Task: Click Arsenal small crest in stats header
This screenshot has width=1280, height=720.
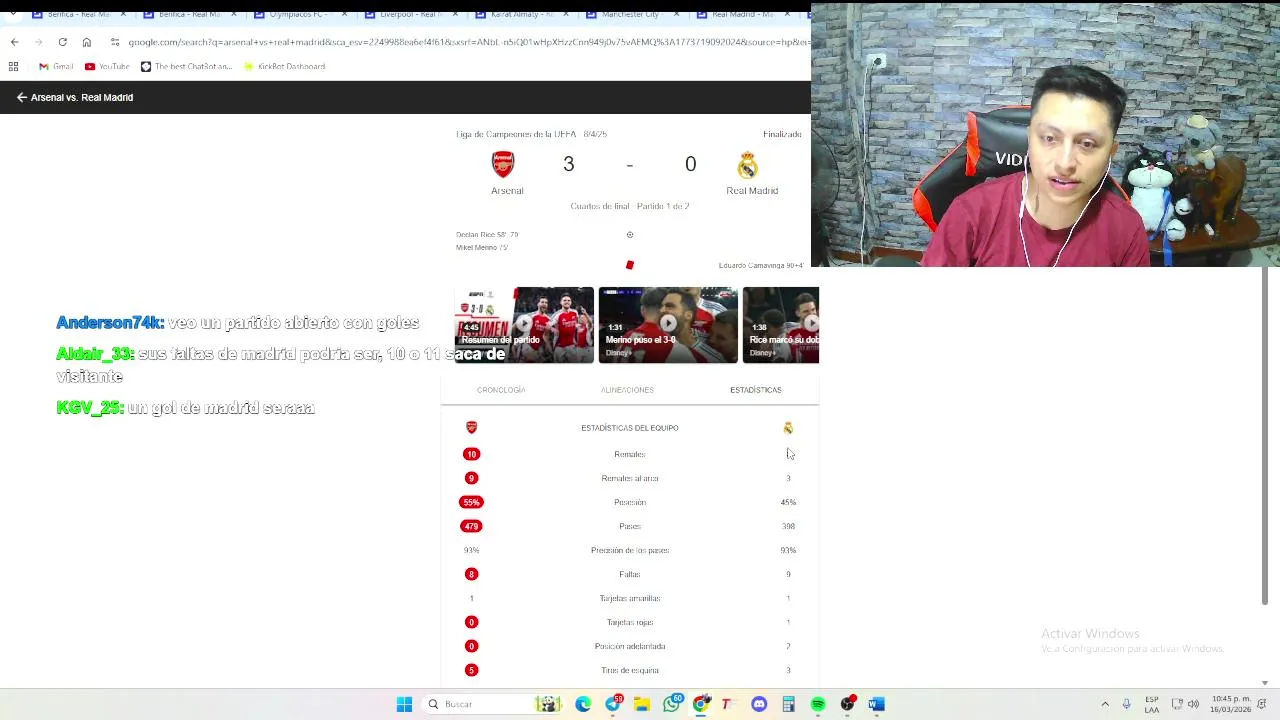Action: point(471,428)
